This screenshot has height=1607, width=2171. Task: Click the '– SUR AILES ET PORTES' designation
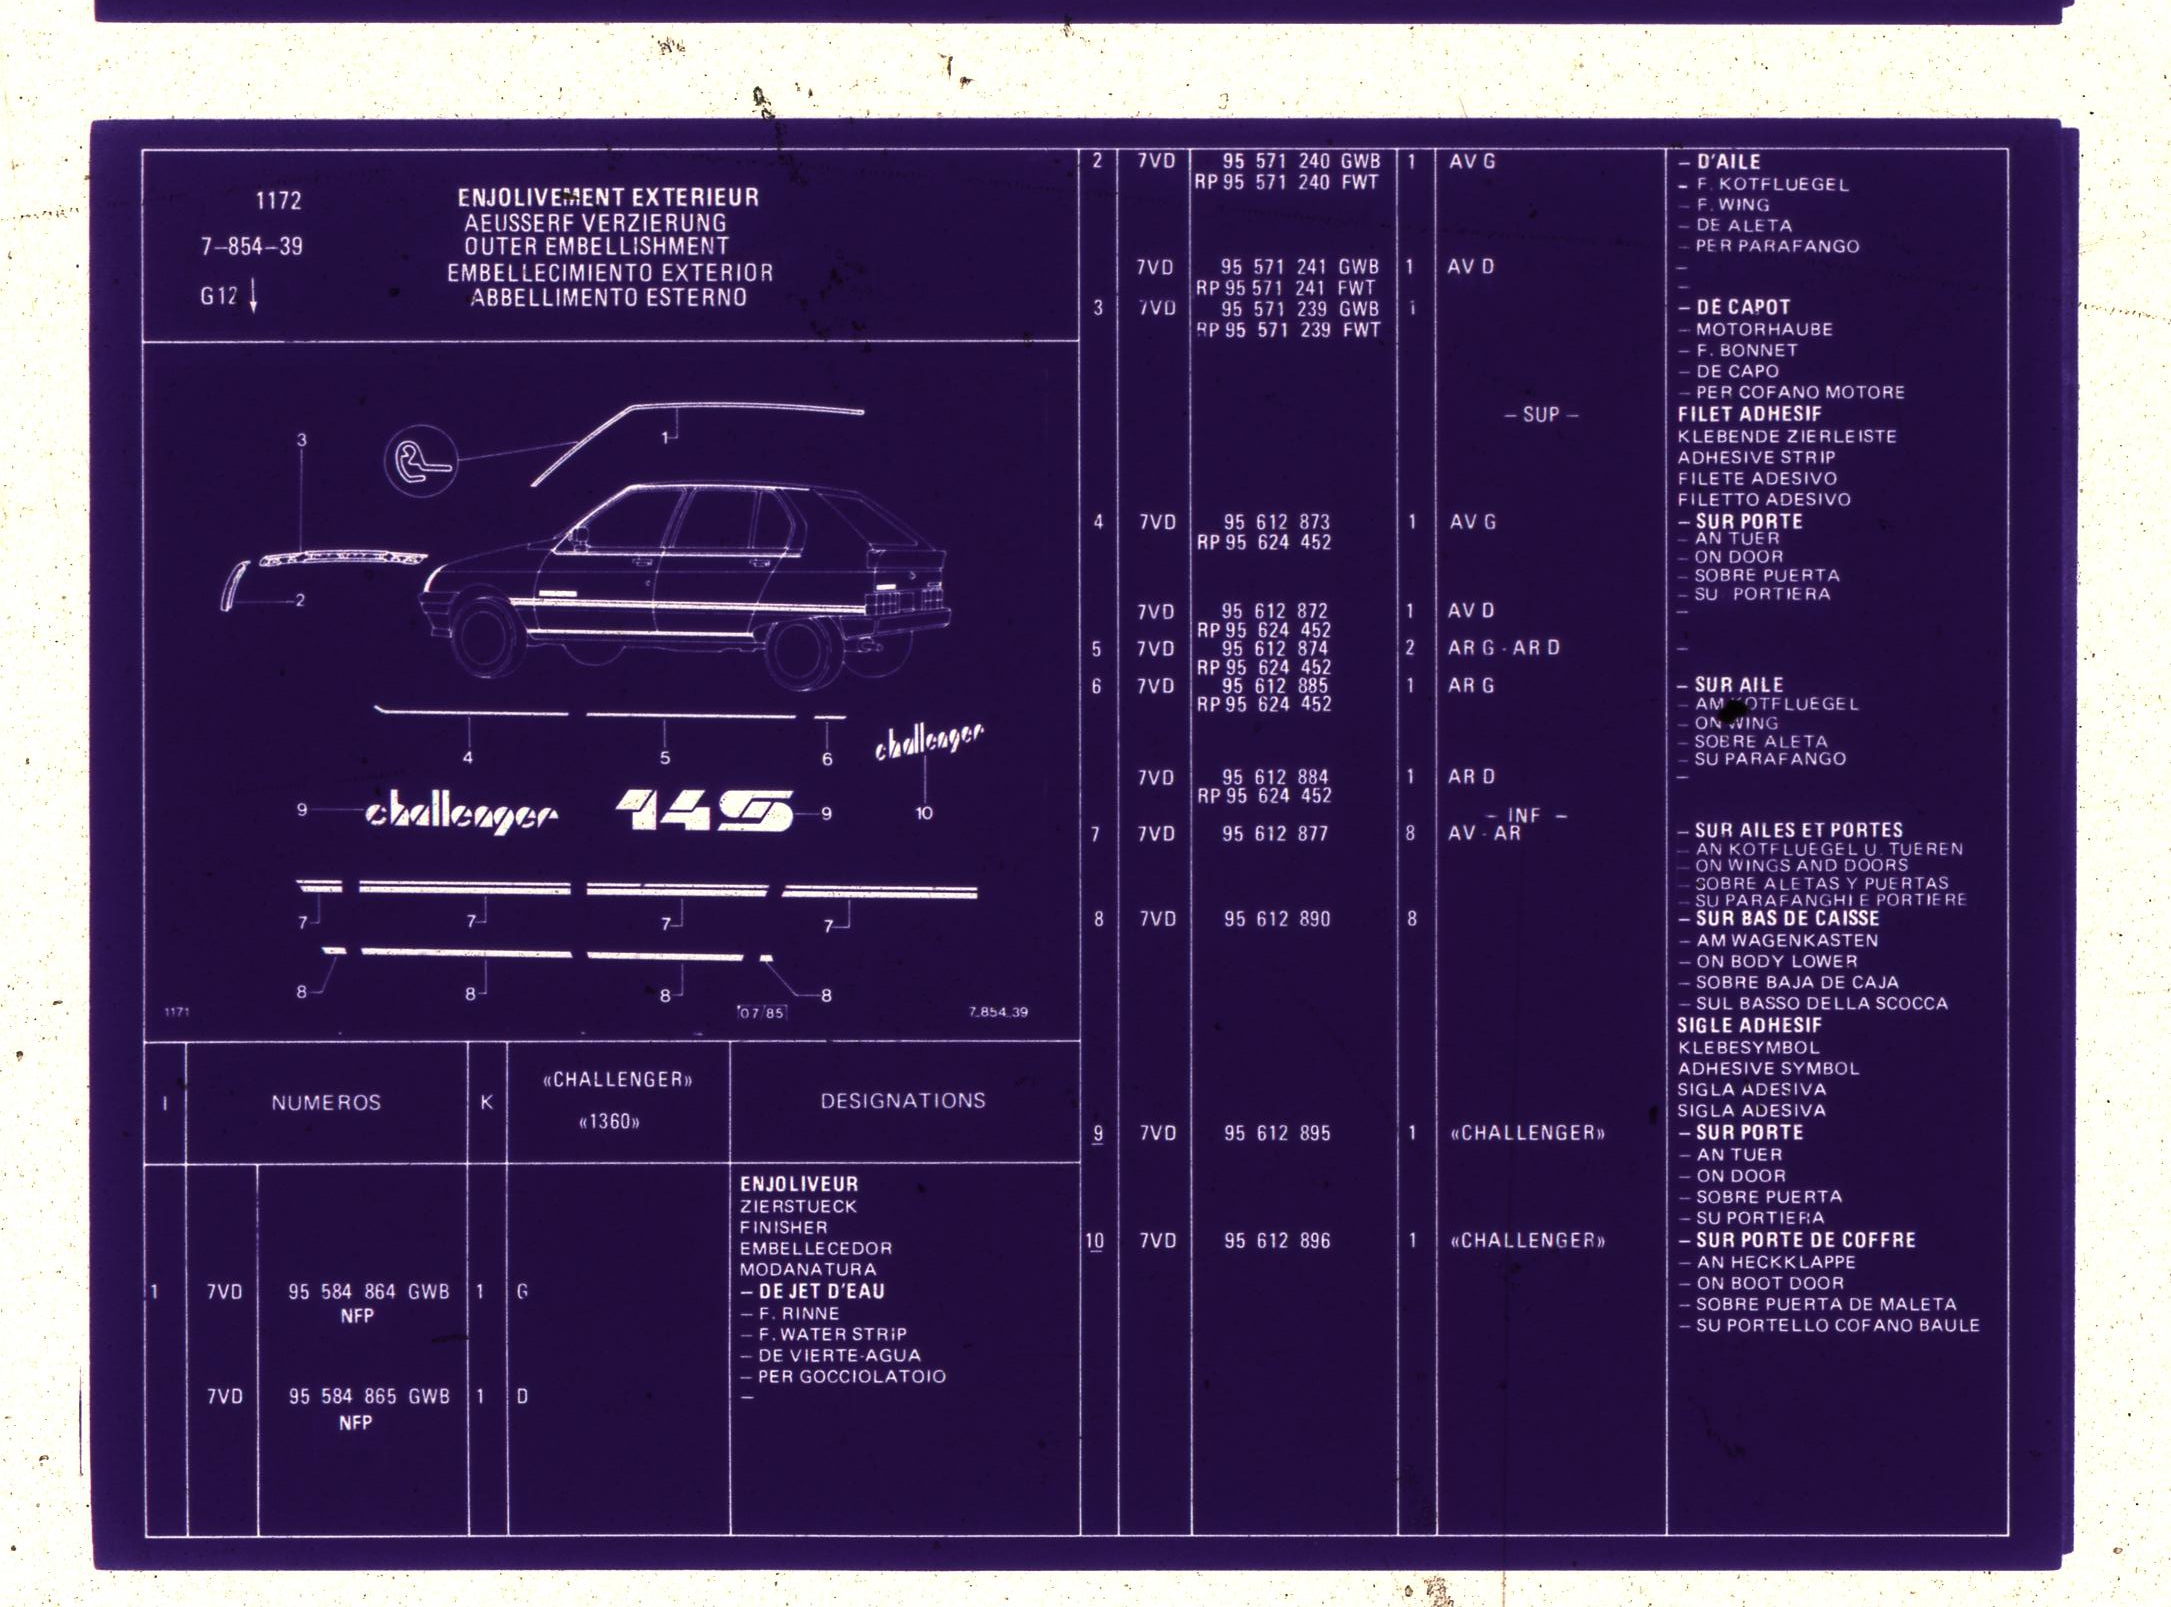pyautogui.click(x=1791, y=830)
